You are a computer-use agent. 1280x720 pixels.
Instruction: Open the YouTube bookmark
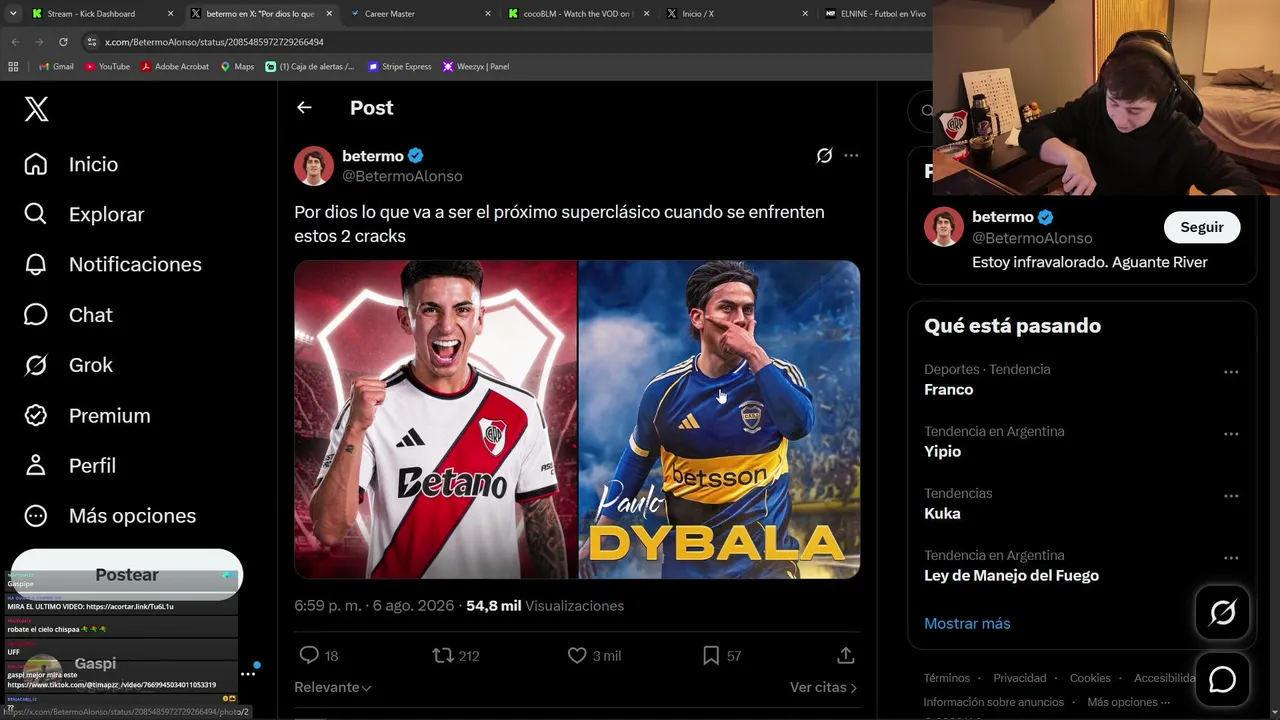click(107, 67)
